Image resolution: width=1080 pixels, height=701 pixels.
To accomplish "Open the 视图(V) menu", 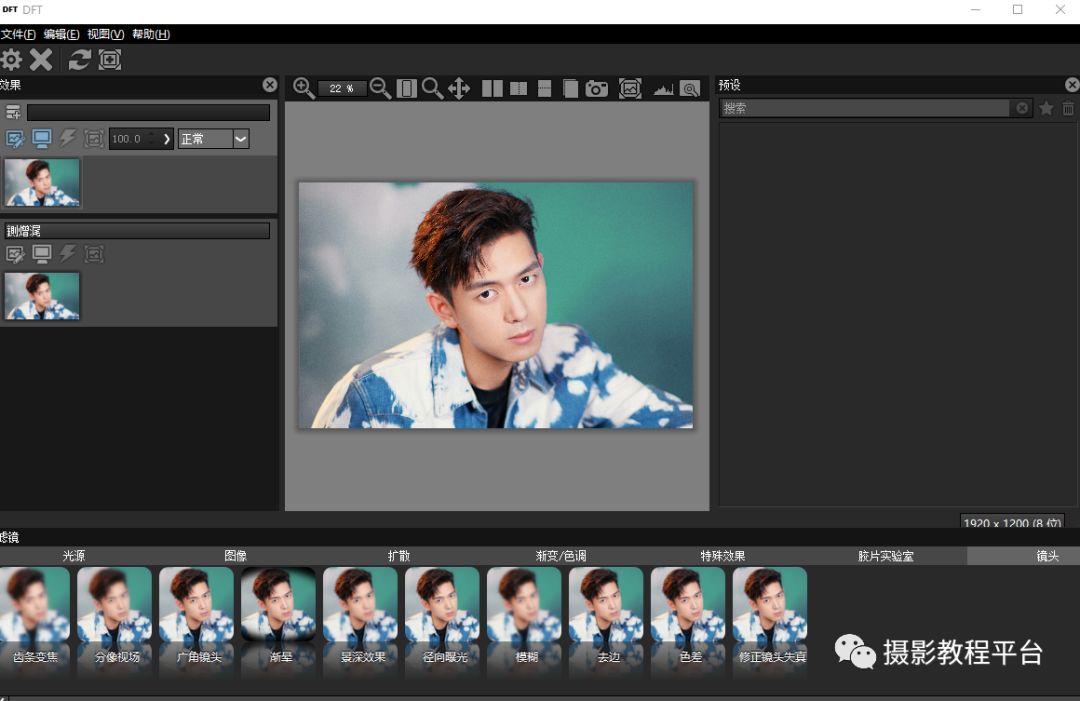I will 105,34.
